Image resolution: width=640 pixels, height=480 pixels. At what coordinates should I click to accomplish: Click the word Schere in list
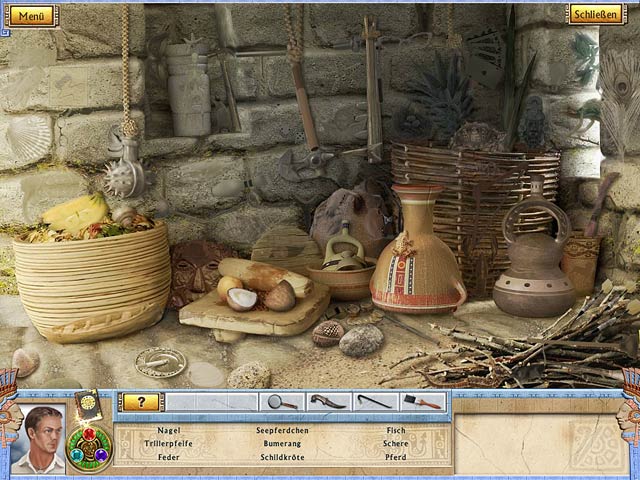pyautogui.click(x=395, y=443)
